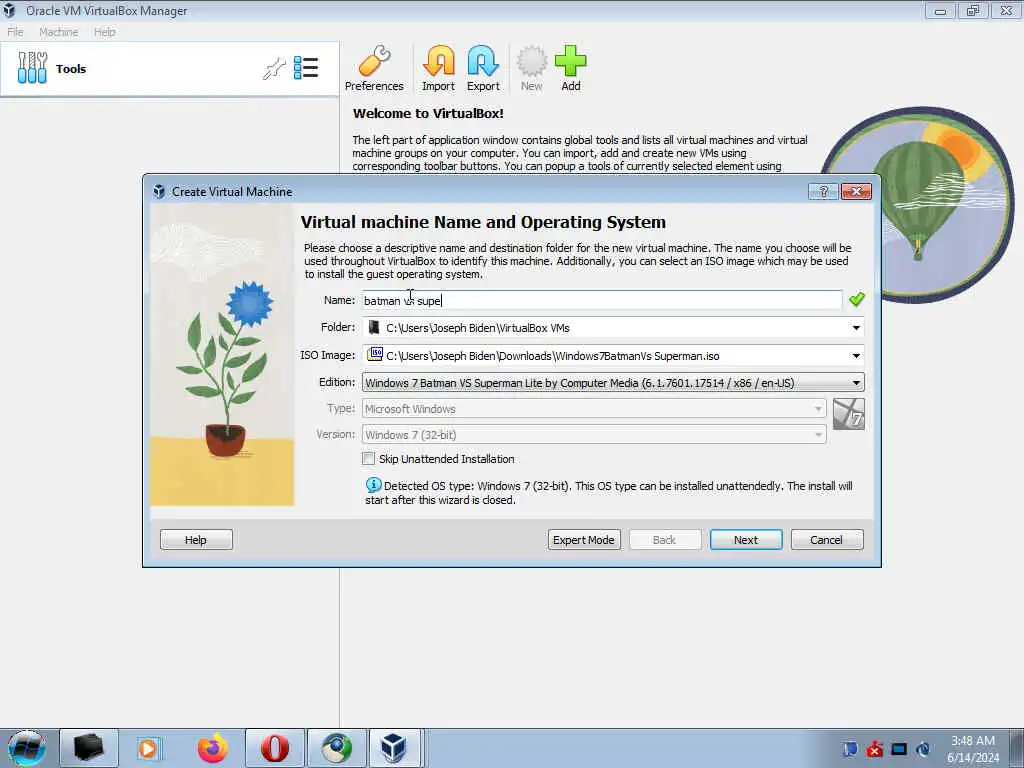Click the Export appliance icon
This screenshot has height=768, width=1024.
(483, 68)
